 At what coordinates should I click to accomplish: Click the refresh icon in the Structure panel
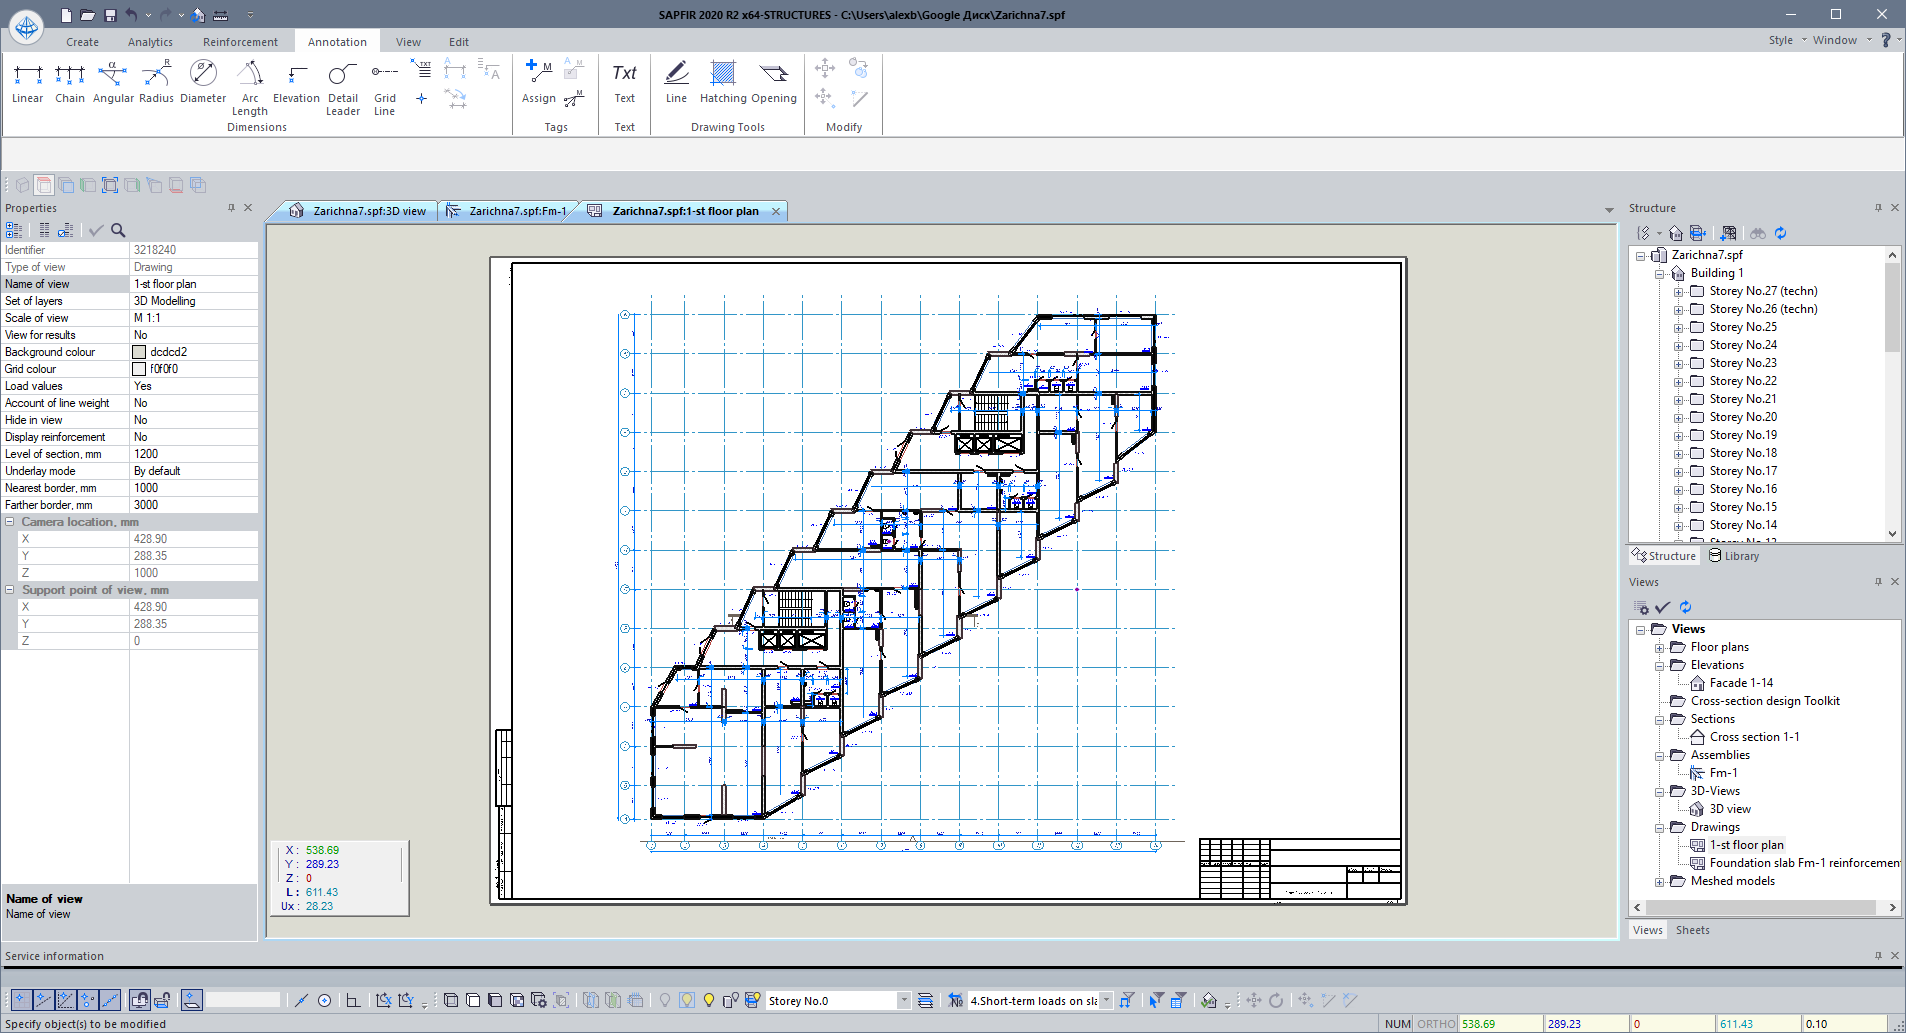pos(1781,233)
